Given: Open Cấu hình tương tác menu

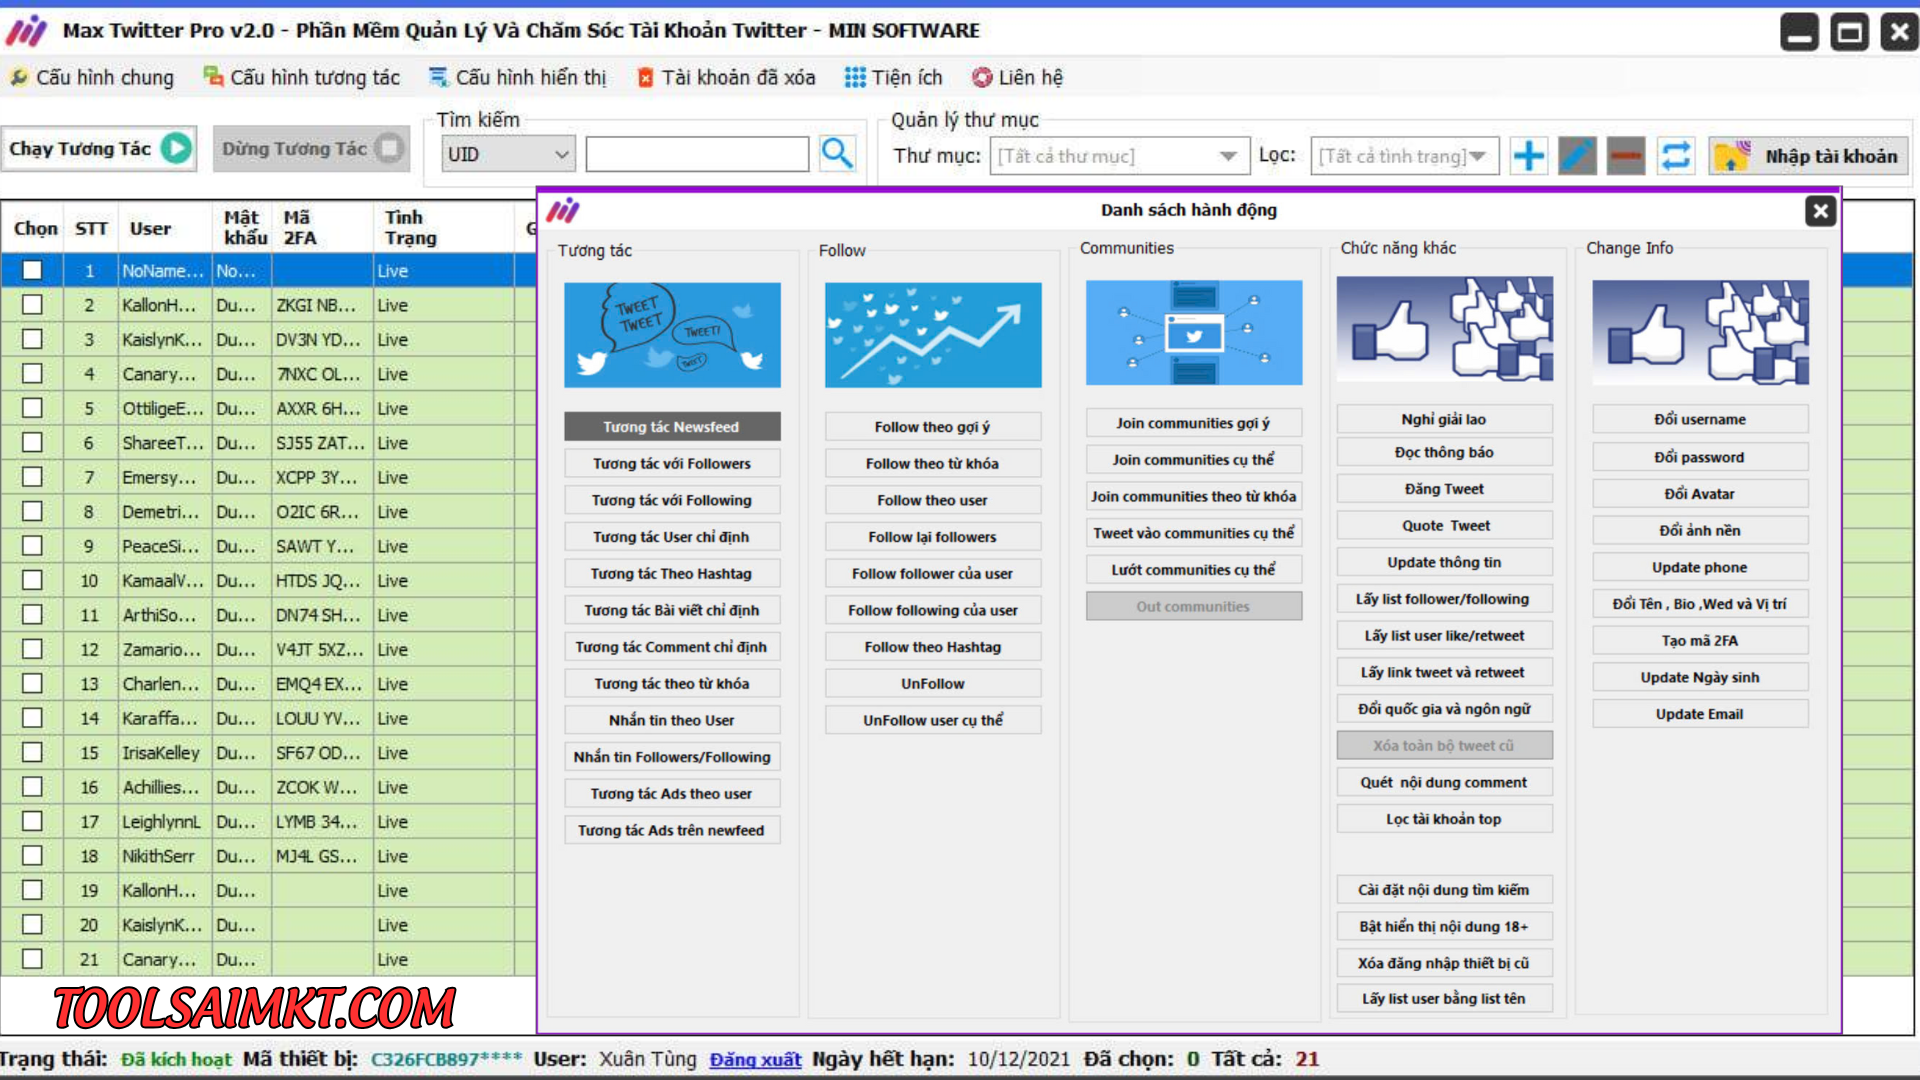Looking at the screenshot, I should (301, 77).
